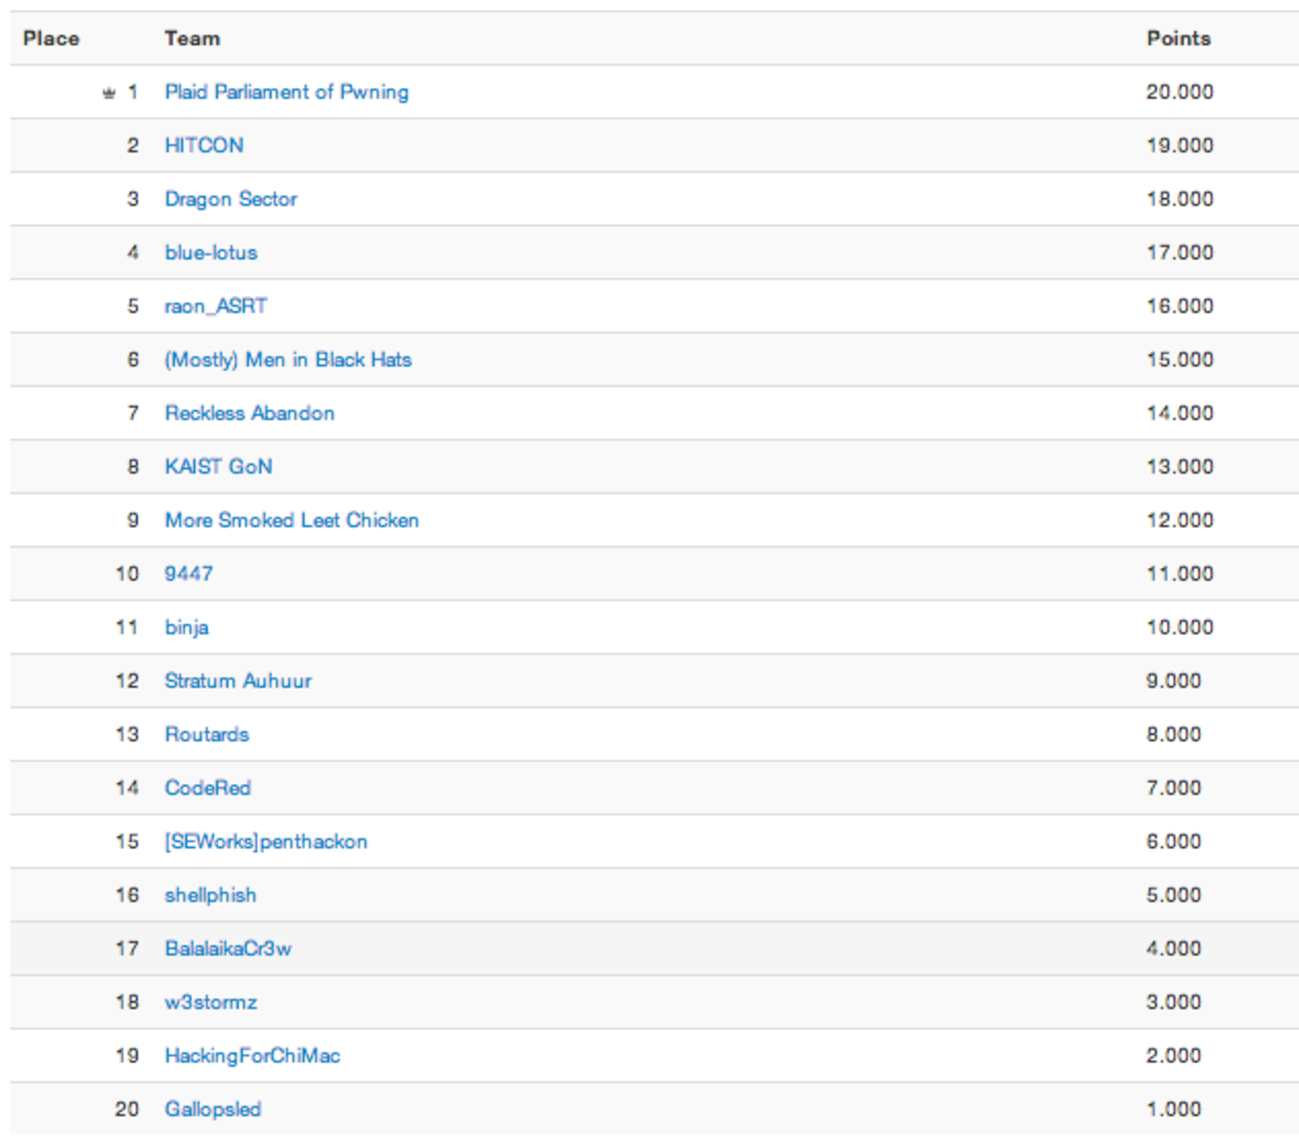Click the KAIST GoN team link

coord(218,467)
